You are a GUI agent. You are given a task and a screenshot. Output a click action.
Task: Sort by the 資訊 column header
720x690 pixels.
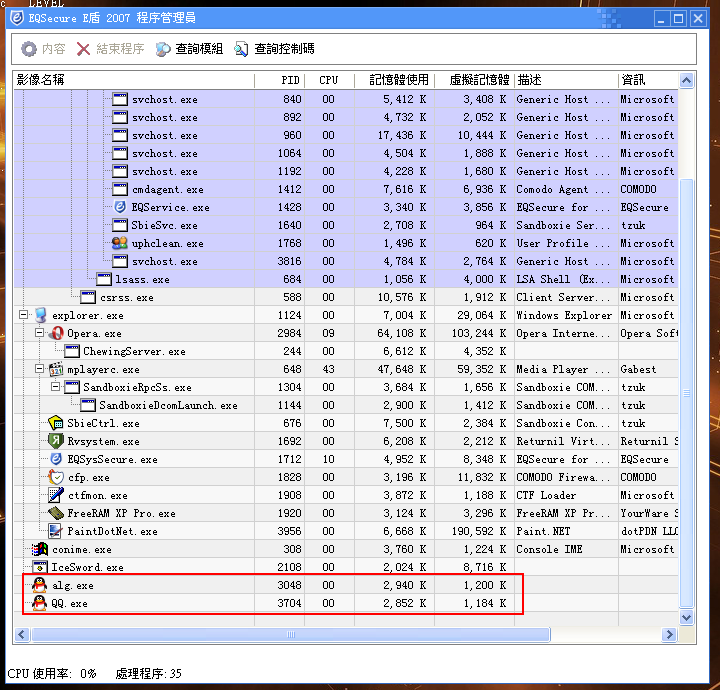(x=648, y=80)
